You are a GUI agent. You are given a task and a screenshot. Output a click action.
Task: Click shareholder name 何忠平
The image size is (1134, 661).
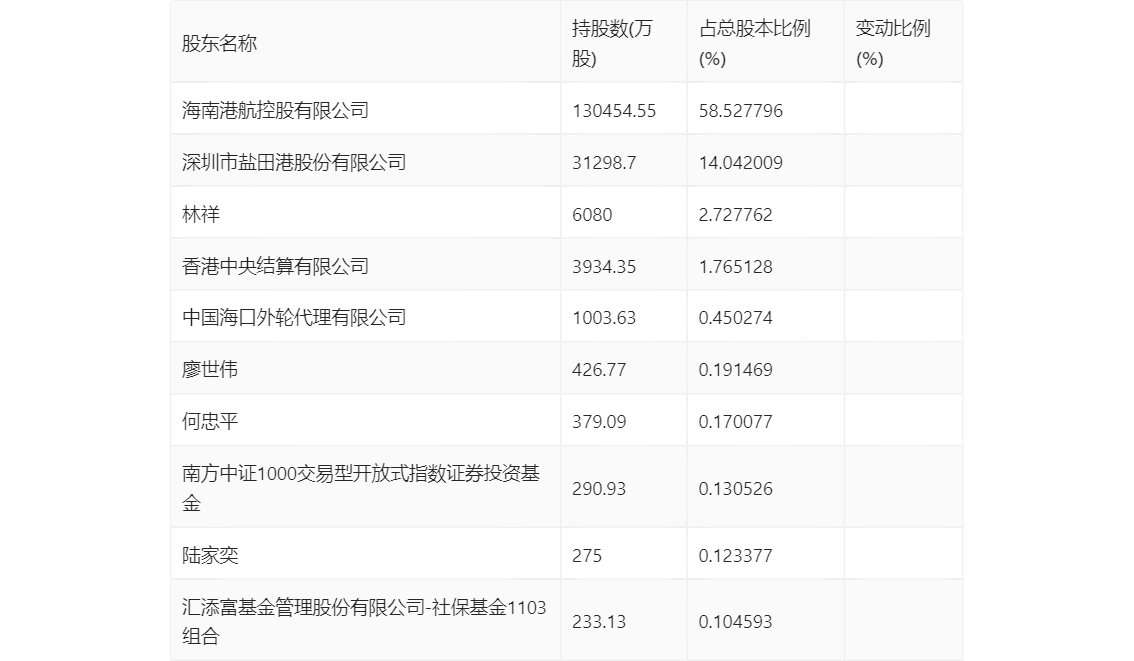(x=210, y=421)
